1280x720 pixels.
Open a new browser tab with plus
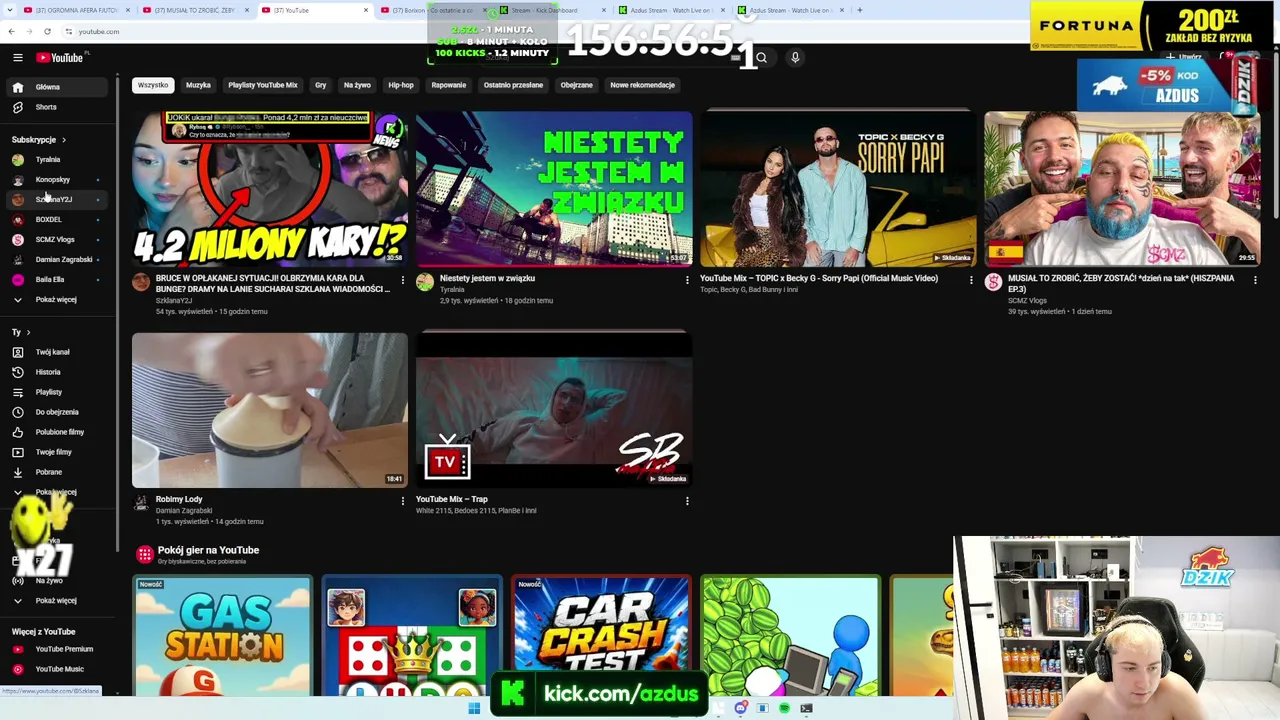tap(859, 10)
